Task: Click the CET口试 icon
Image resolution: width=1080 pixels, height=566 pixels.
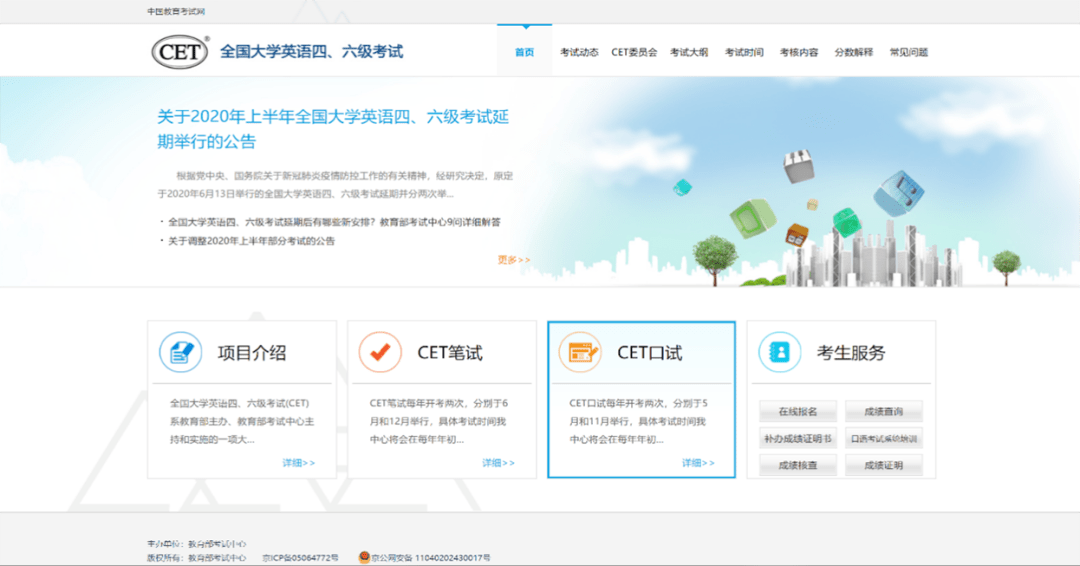Action: [580, 352]
